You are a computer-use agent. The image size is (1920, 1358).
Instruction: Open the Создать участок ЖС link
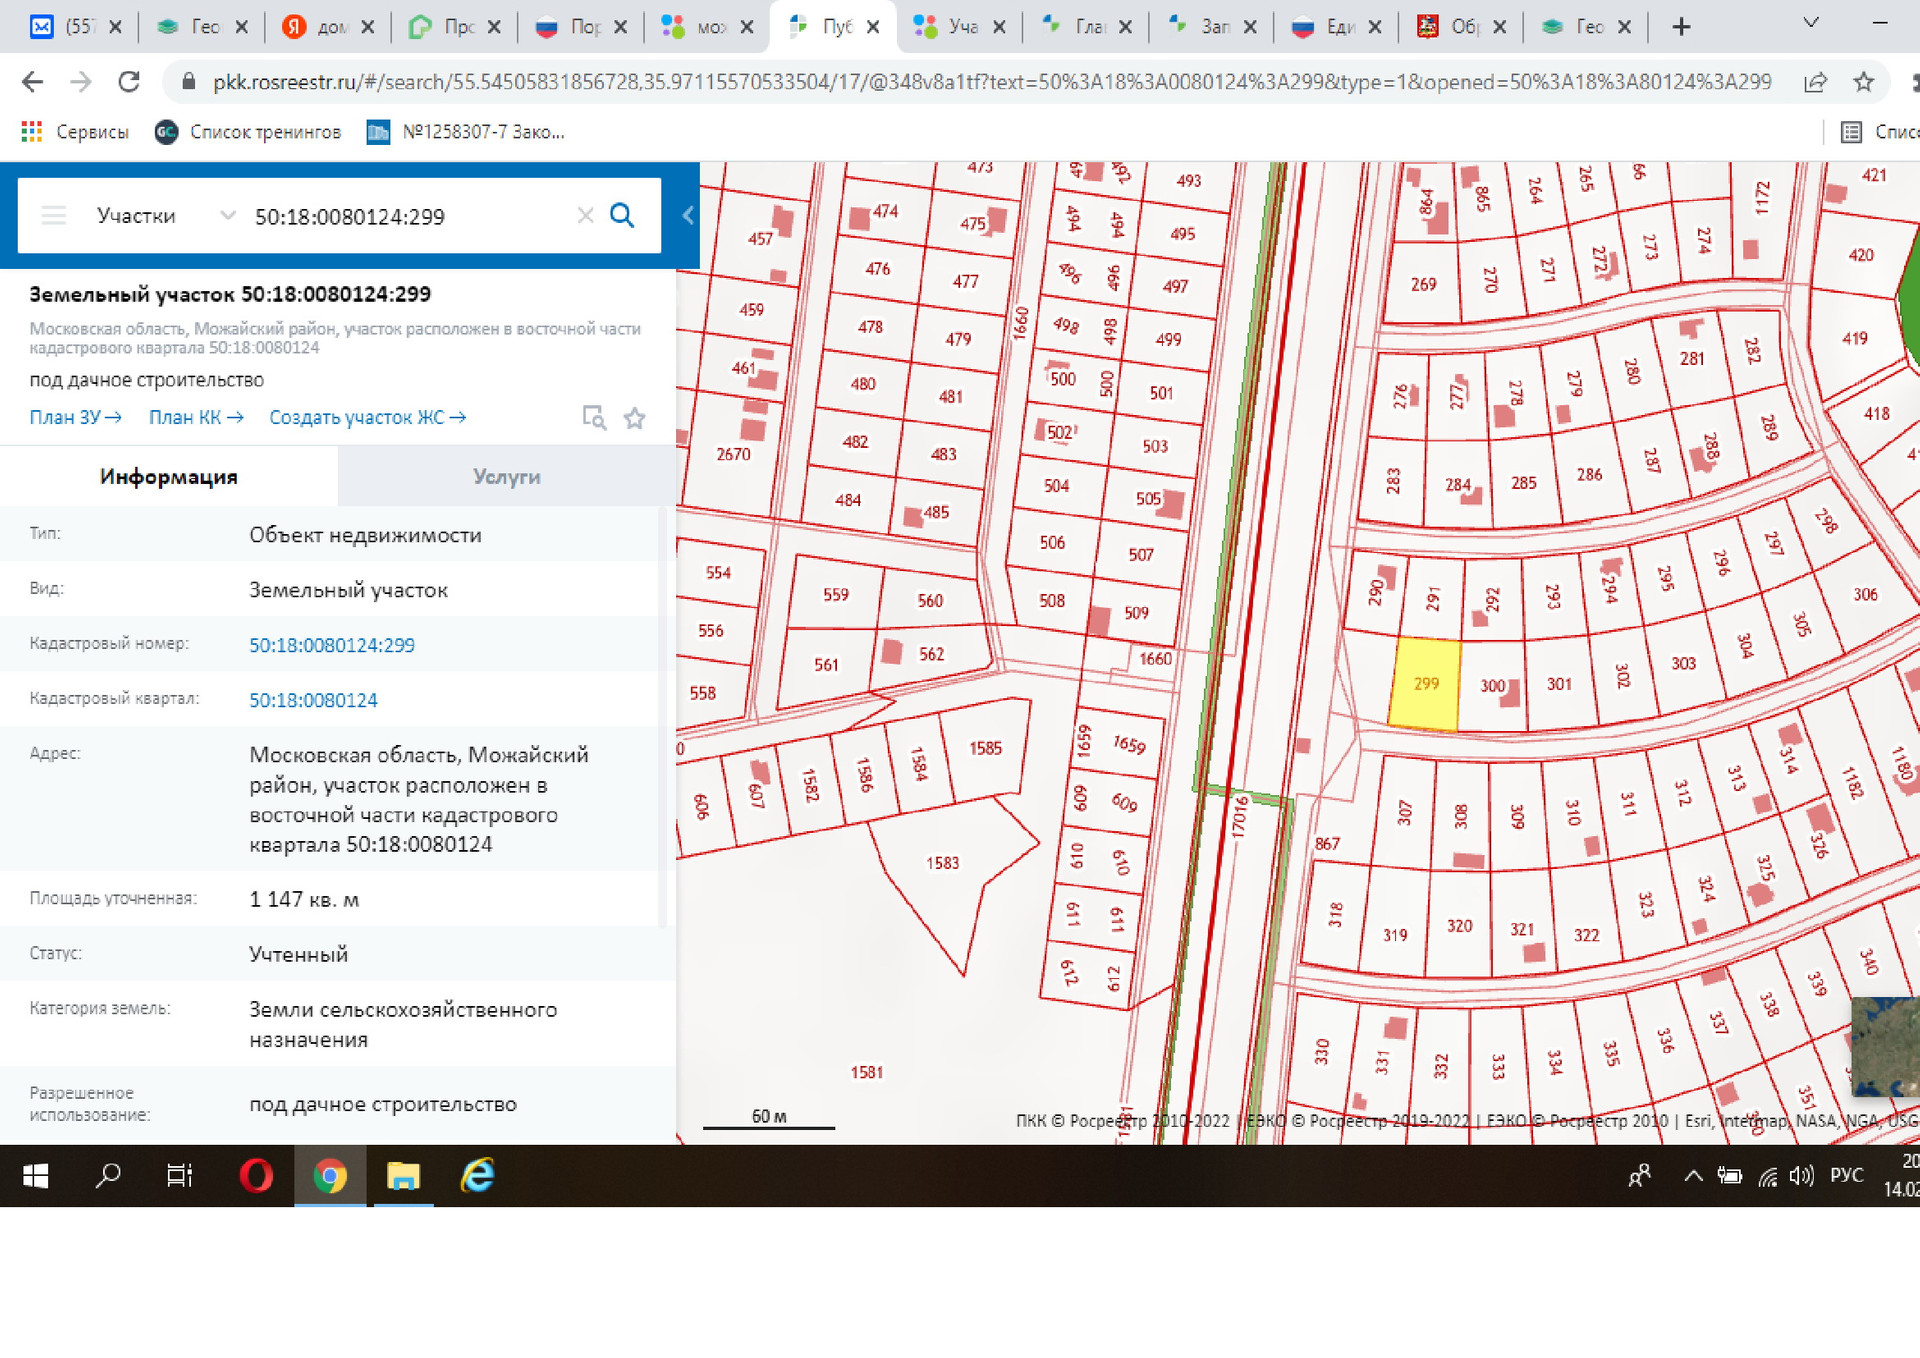tap(367, 418)
